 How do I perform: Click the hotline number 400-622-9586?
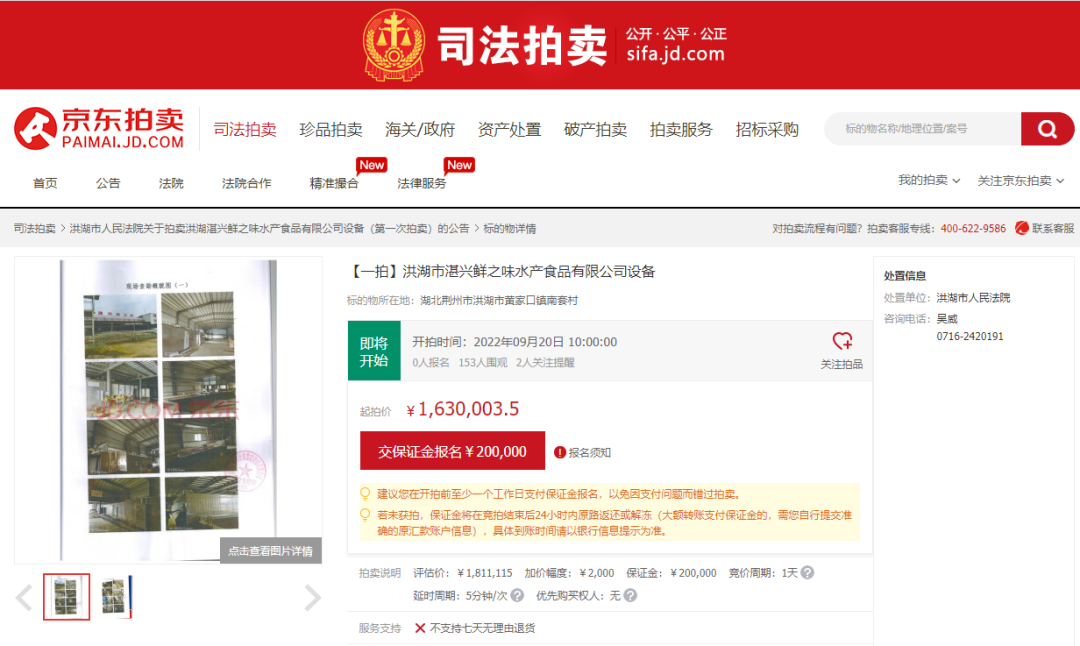tap(973, 228)
